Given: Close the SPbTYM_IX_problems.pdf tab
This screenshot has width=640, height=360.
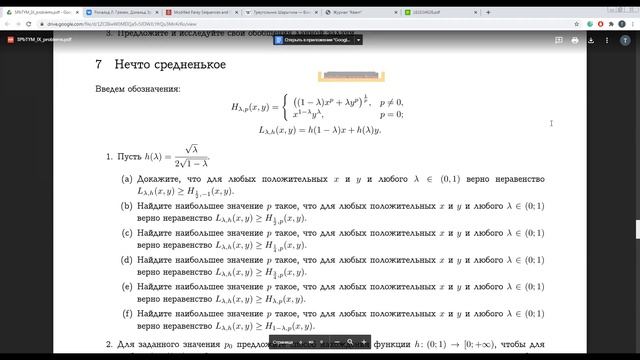Looking at the screenshot, I should point(77,12).
